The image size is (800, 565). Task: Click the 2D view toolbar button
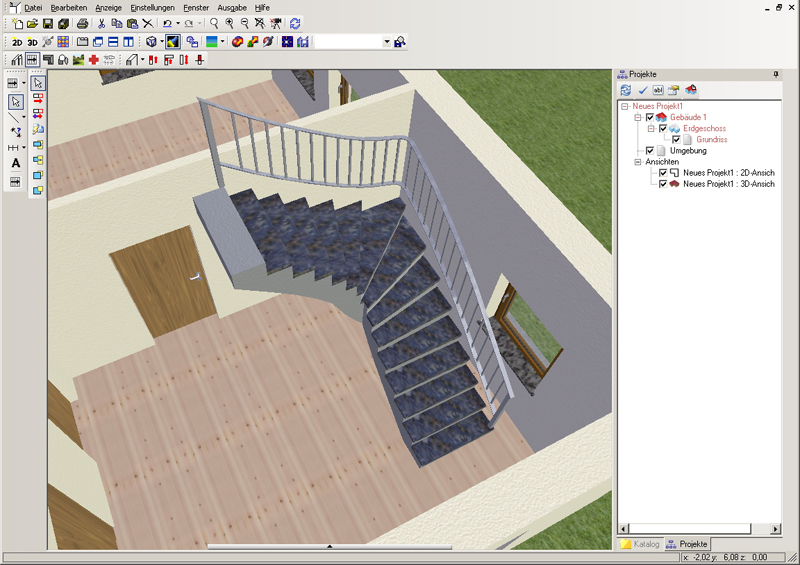pos(17,42)
